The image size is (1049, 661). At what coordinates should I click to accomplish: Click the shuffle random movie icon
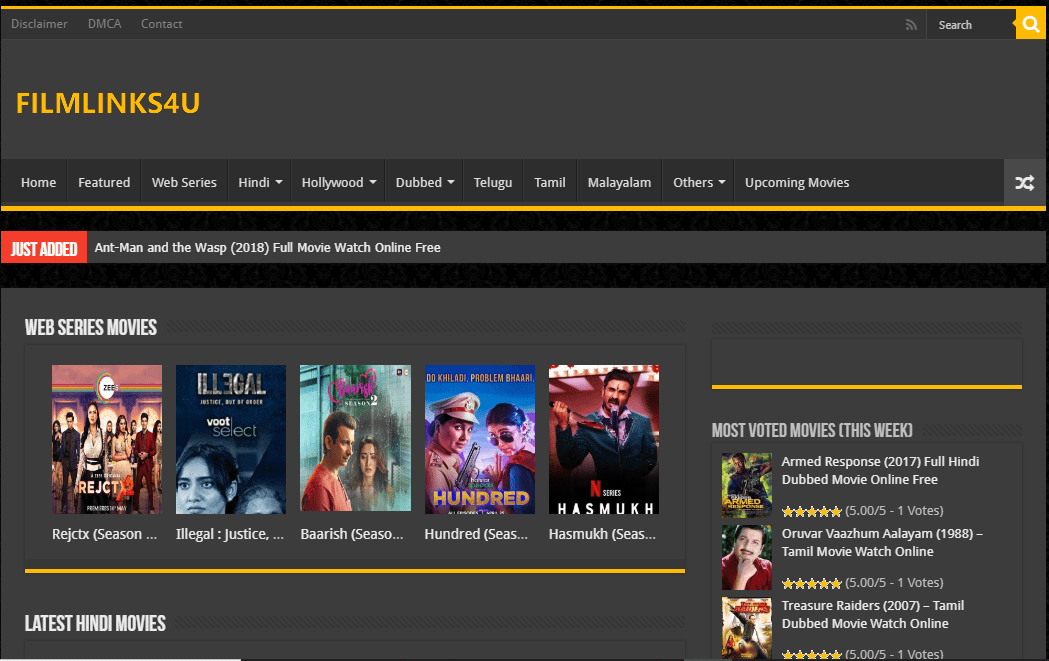pyautogui.click(x=1024, y=183)
